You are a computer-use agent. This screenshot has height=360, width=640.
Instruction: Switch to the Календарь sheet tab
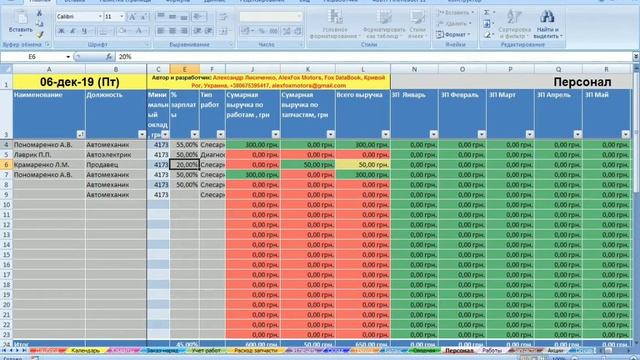click(x=85, y=351)
